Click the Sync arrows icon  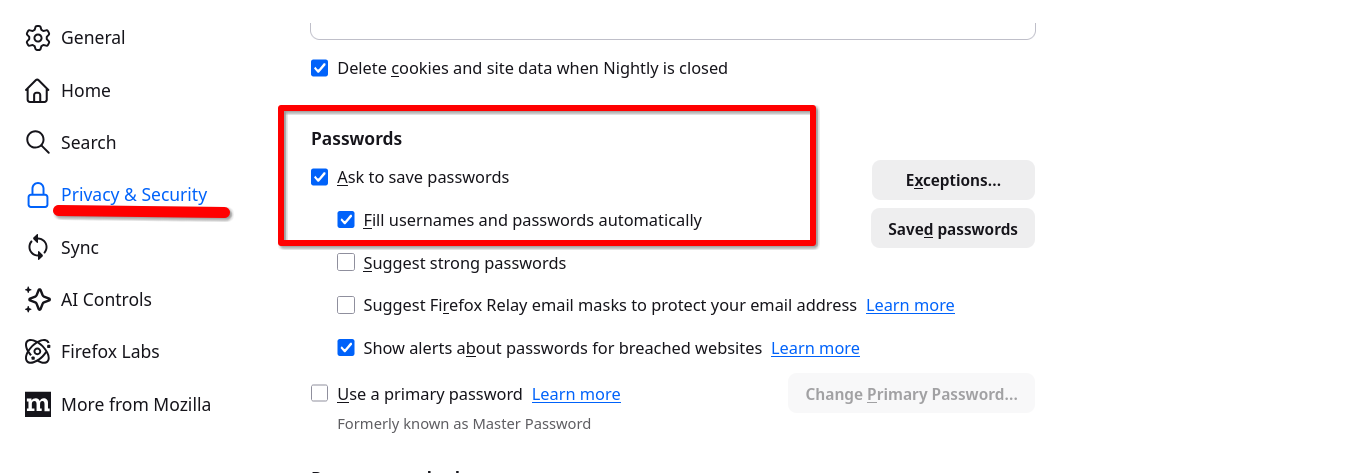click(37, 247)
